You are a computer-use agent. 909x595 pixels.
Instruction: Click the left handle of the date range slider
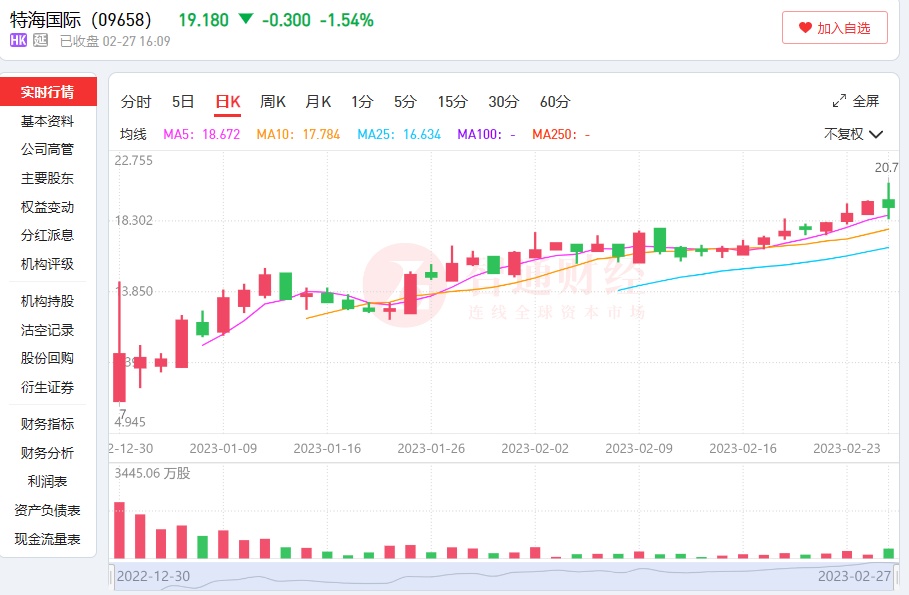point(111,576)
